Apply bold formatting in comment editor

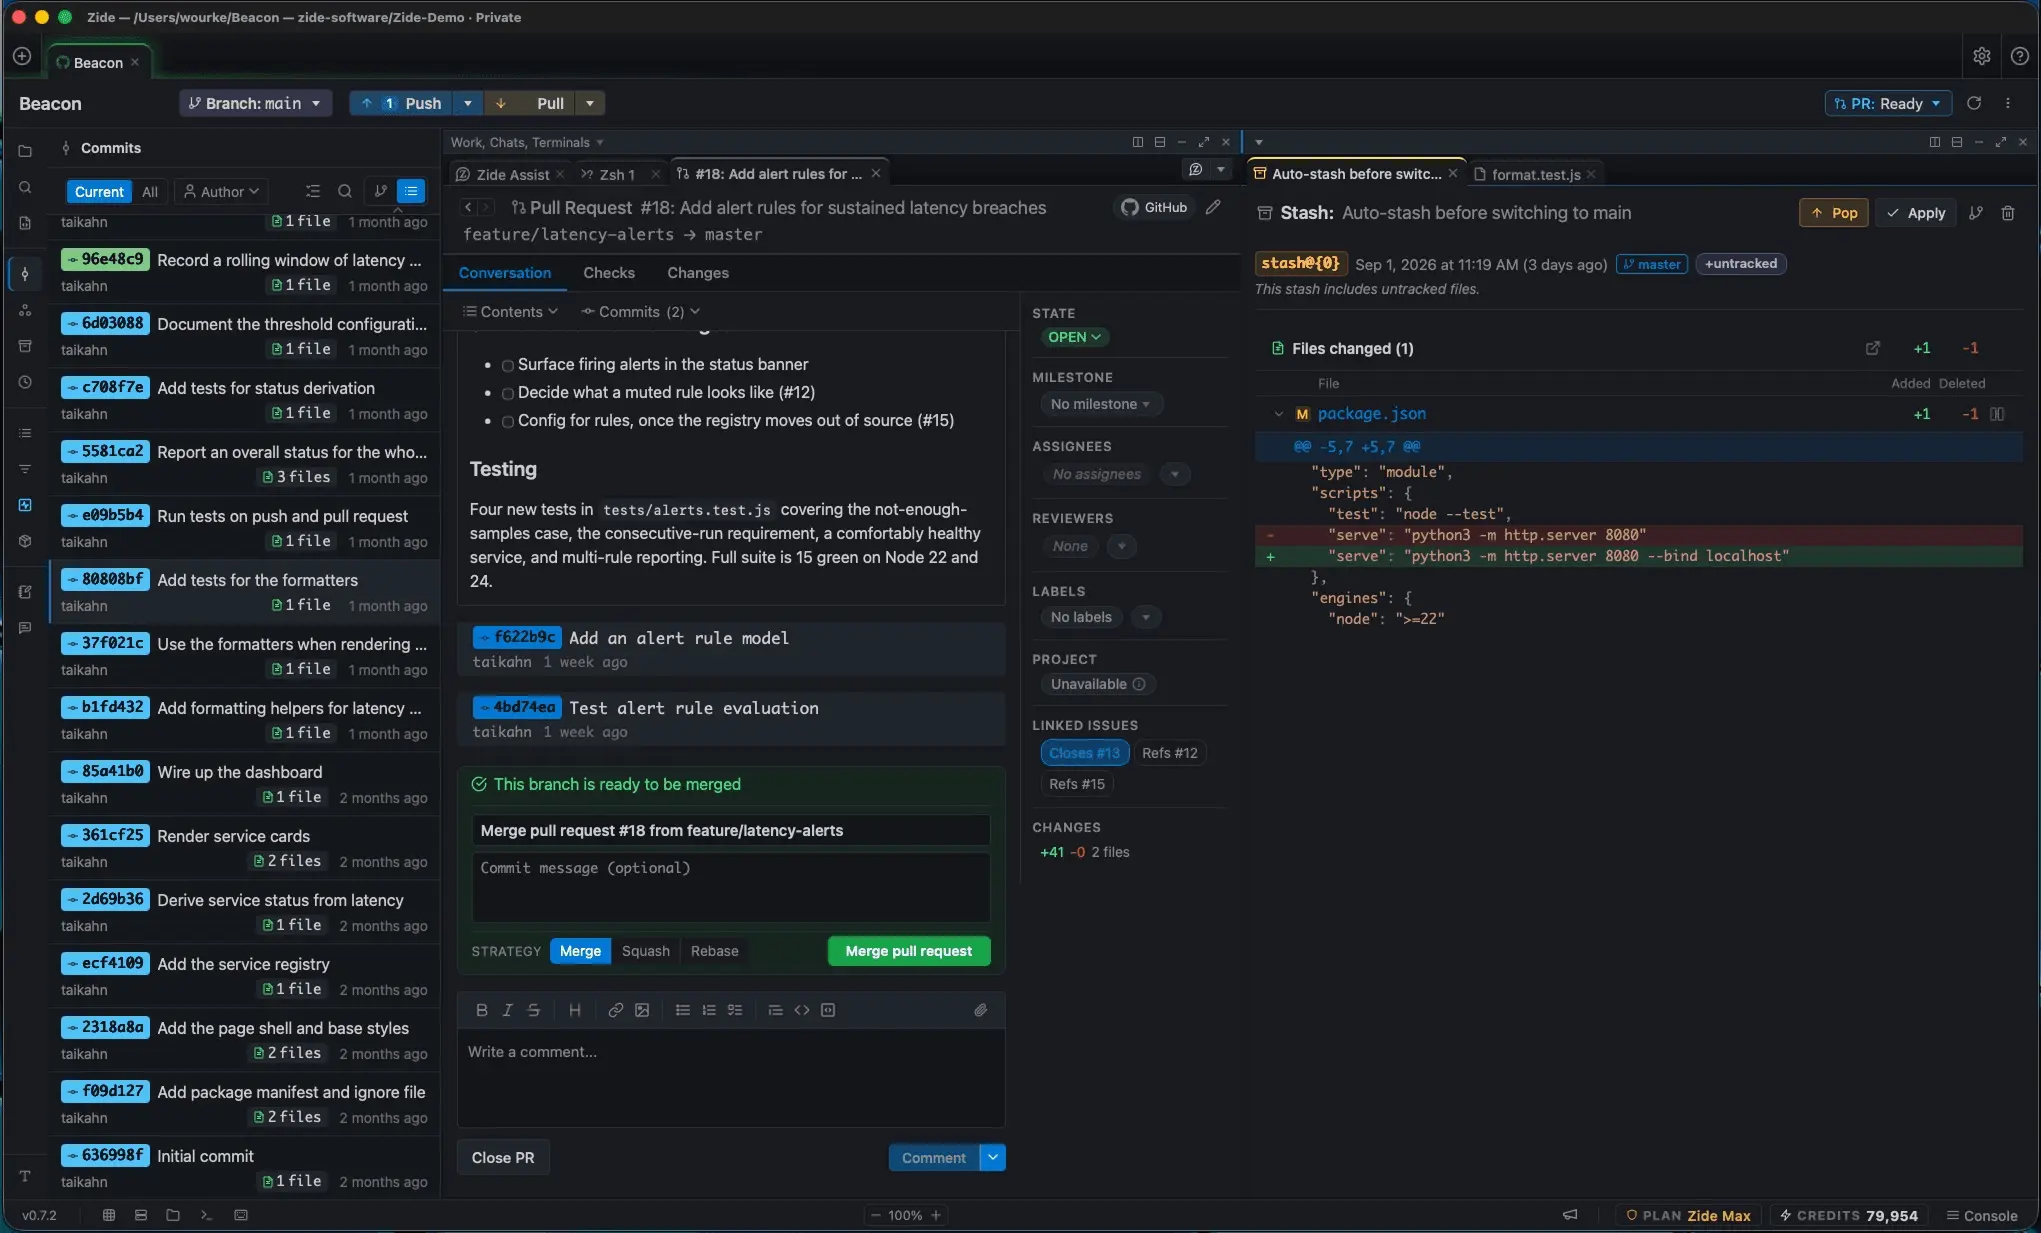[481, 1010]
